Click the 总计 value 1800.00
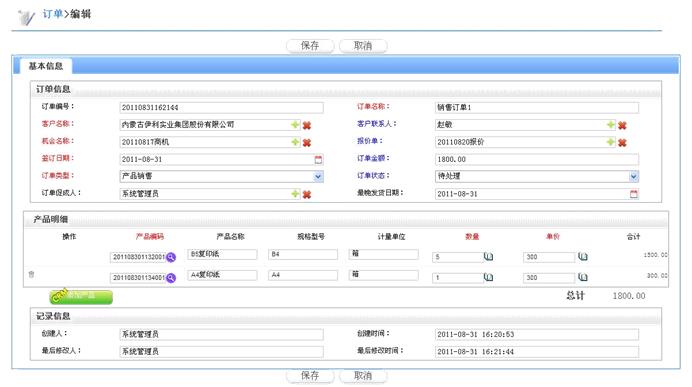 (x=629, y=296)
